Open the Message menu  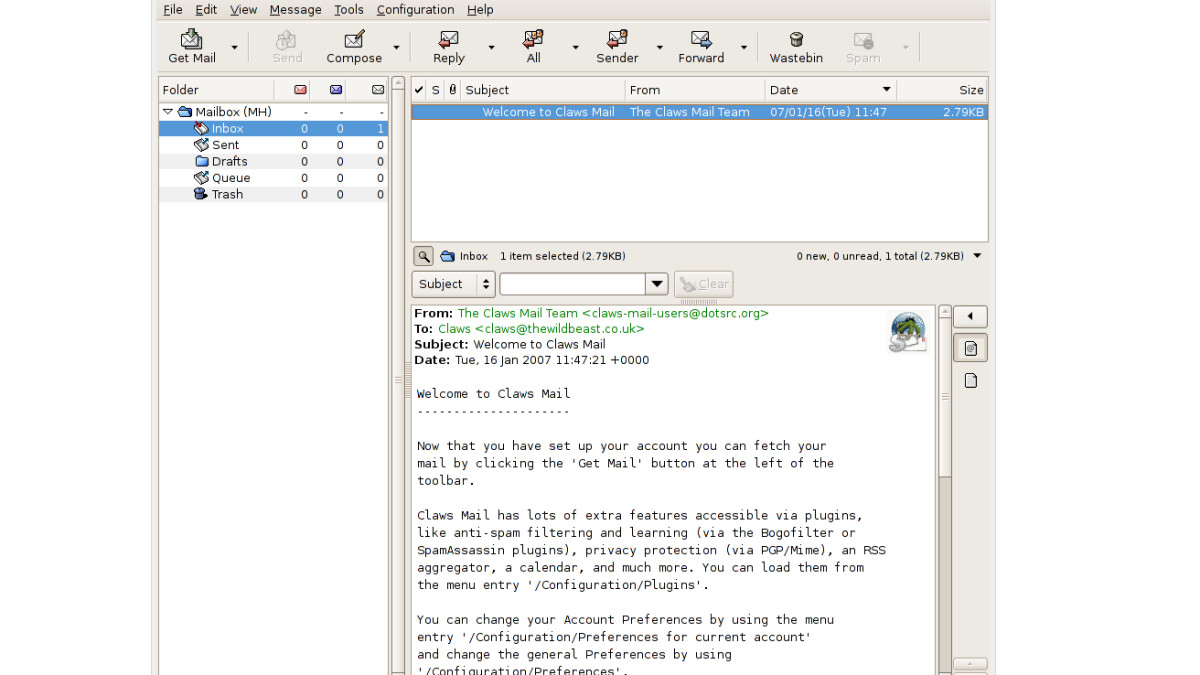coord(295,10)
